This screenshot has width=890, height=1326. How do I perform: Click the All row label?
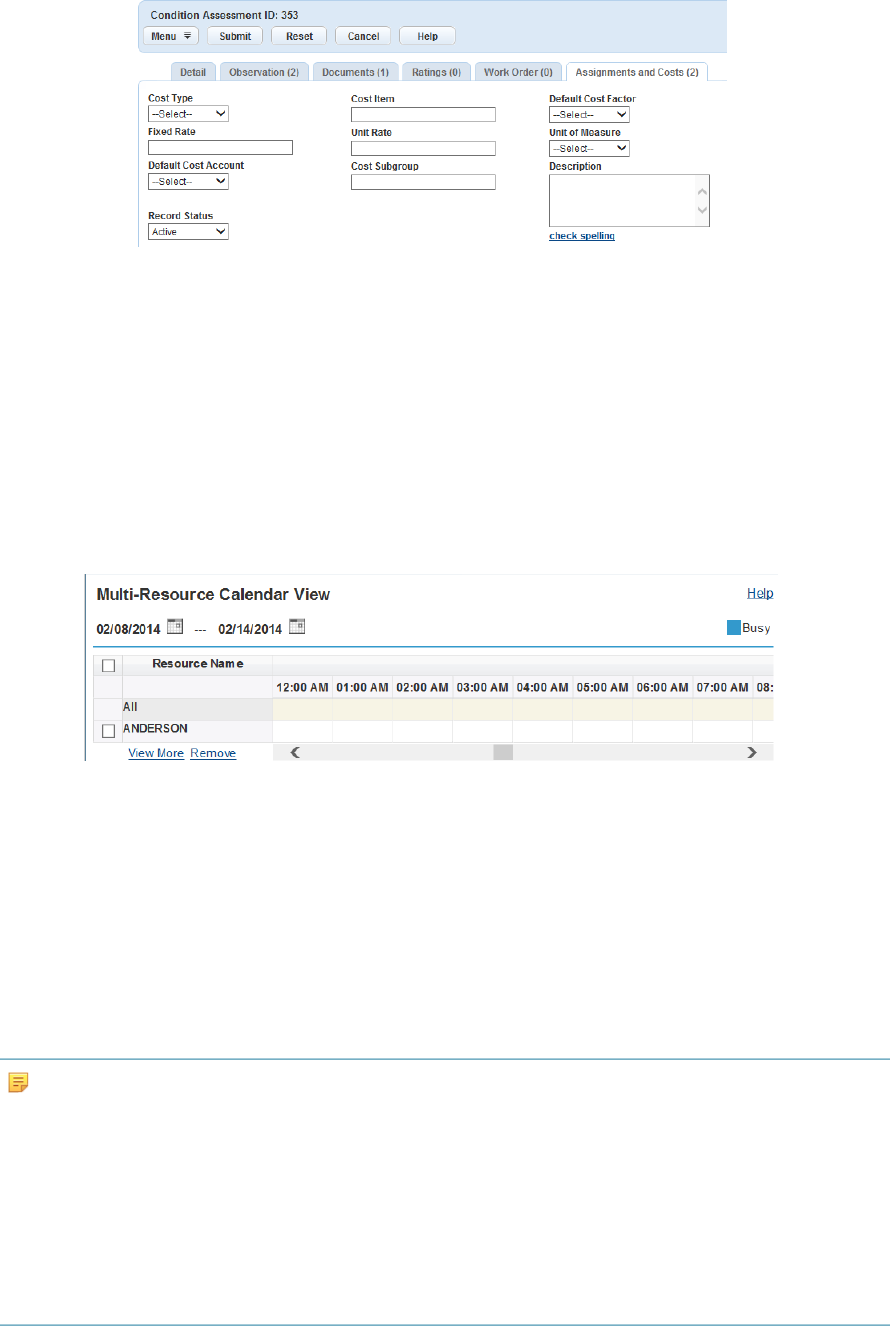130,706
